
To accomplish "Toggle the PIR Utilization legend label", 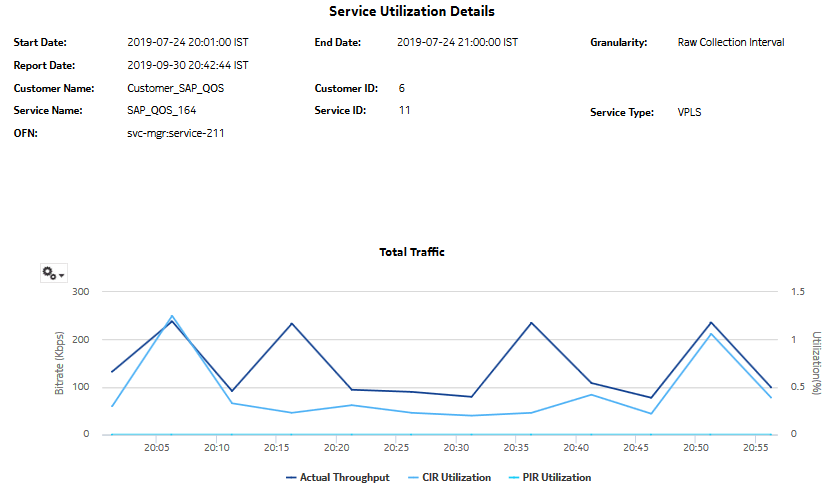I will tap(553, 478).
